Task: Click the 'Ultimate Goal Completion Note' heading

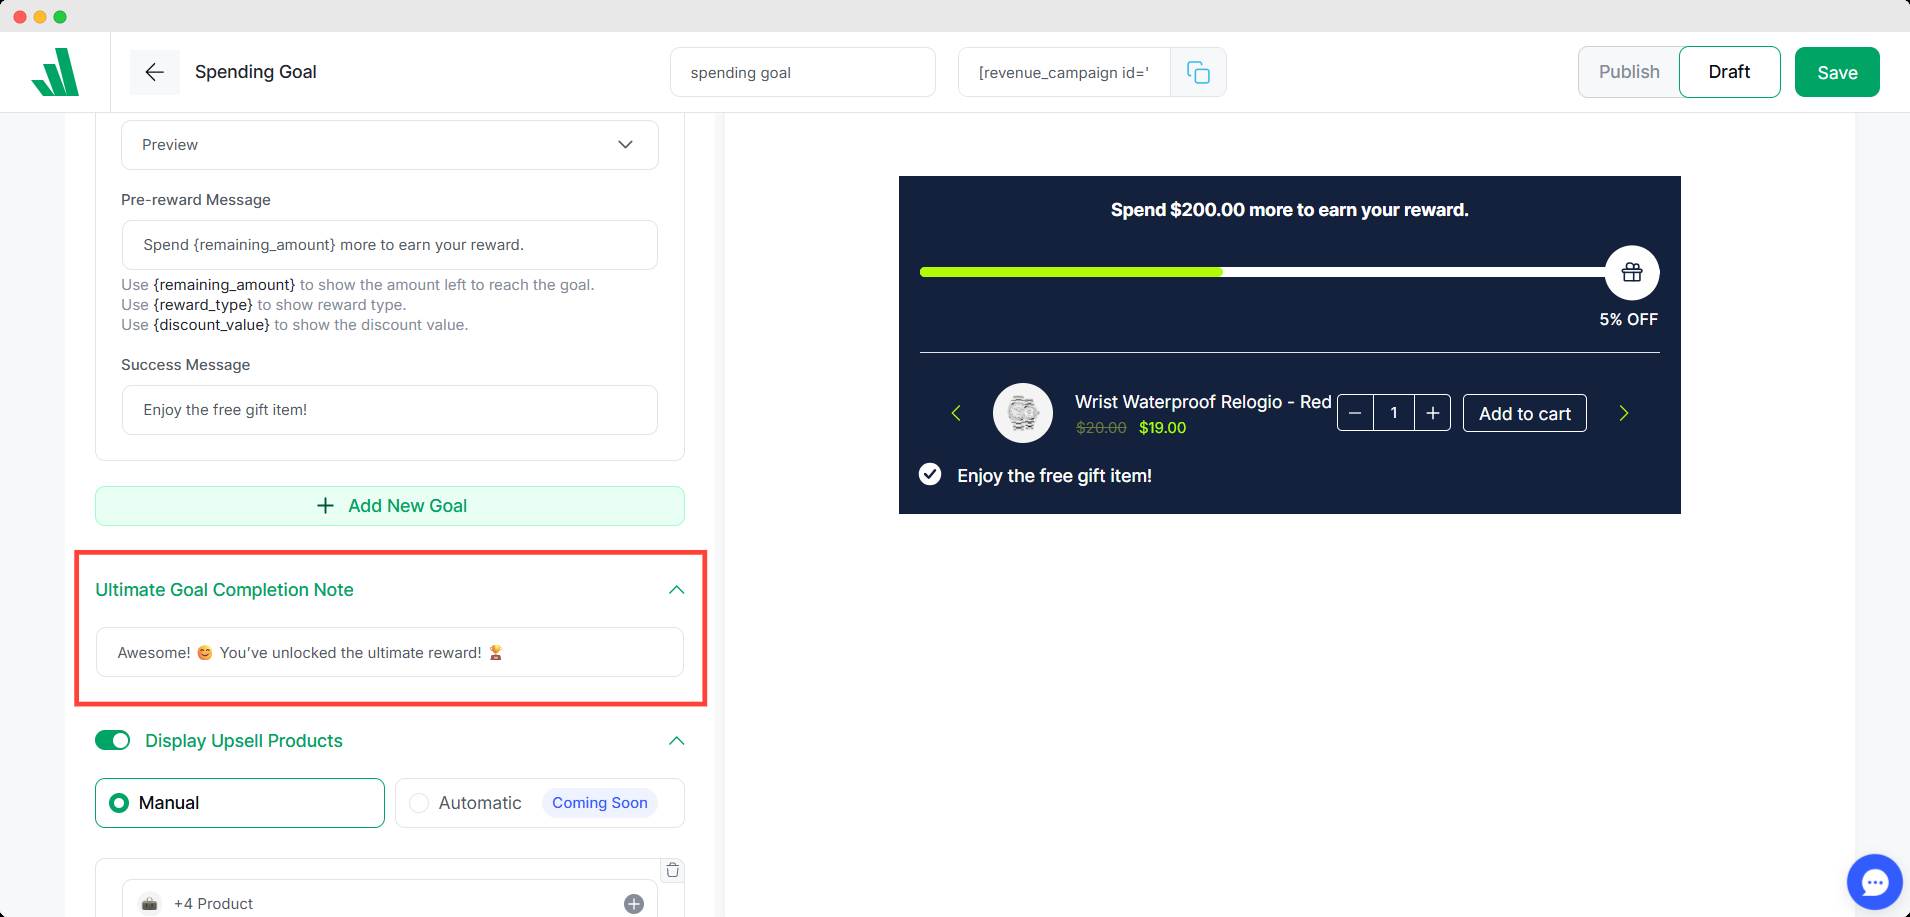Action: [224, 590]
